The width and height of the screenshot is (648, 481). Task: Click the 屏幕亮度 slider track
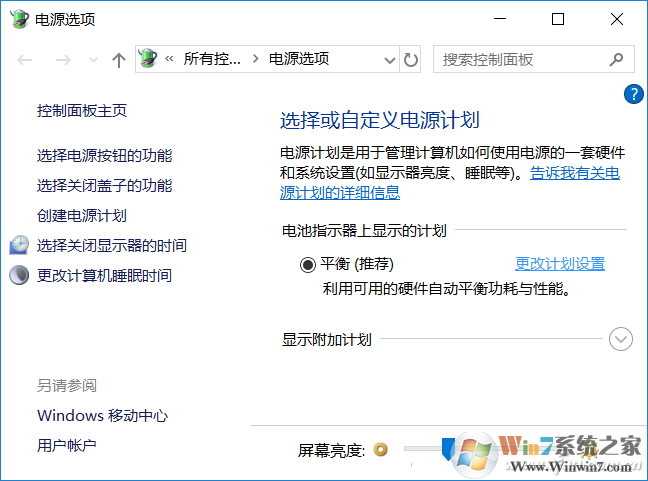[x=420, y=450]
